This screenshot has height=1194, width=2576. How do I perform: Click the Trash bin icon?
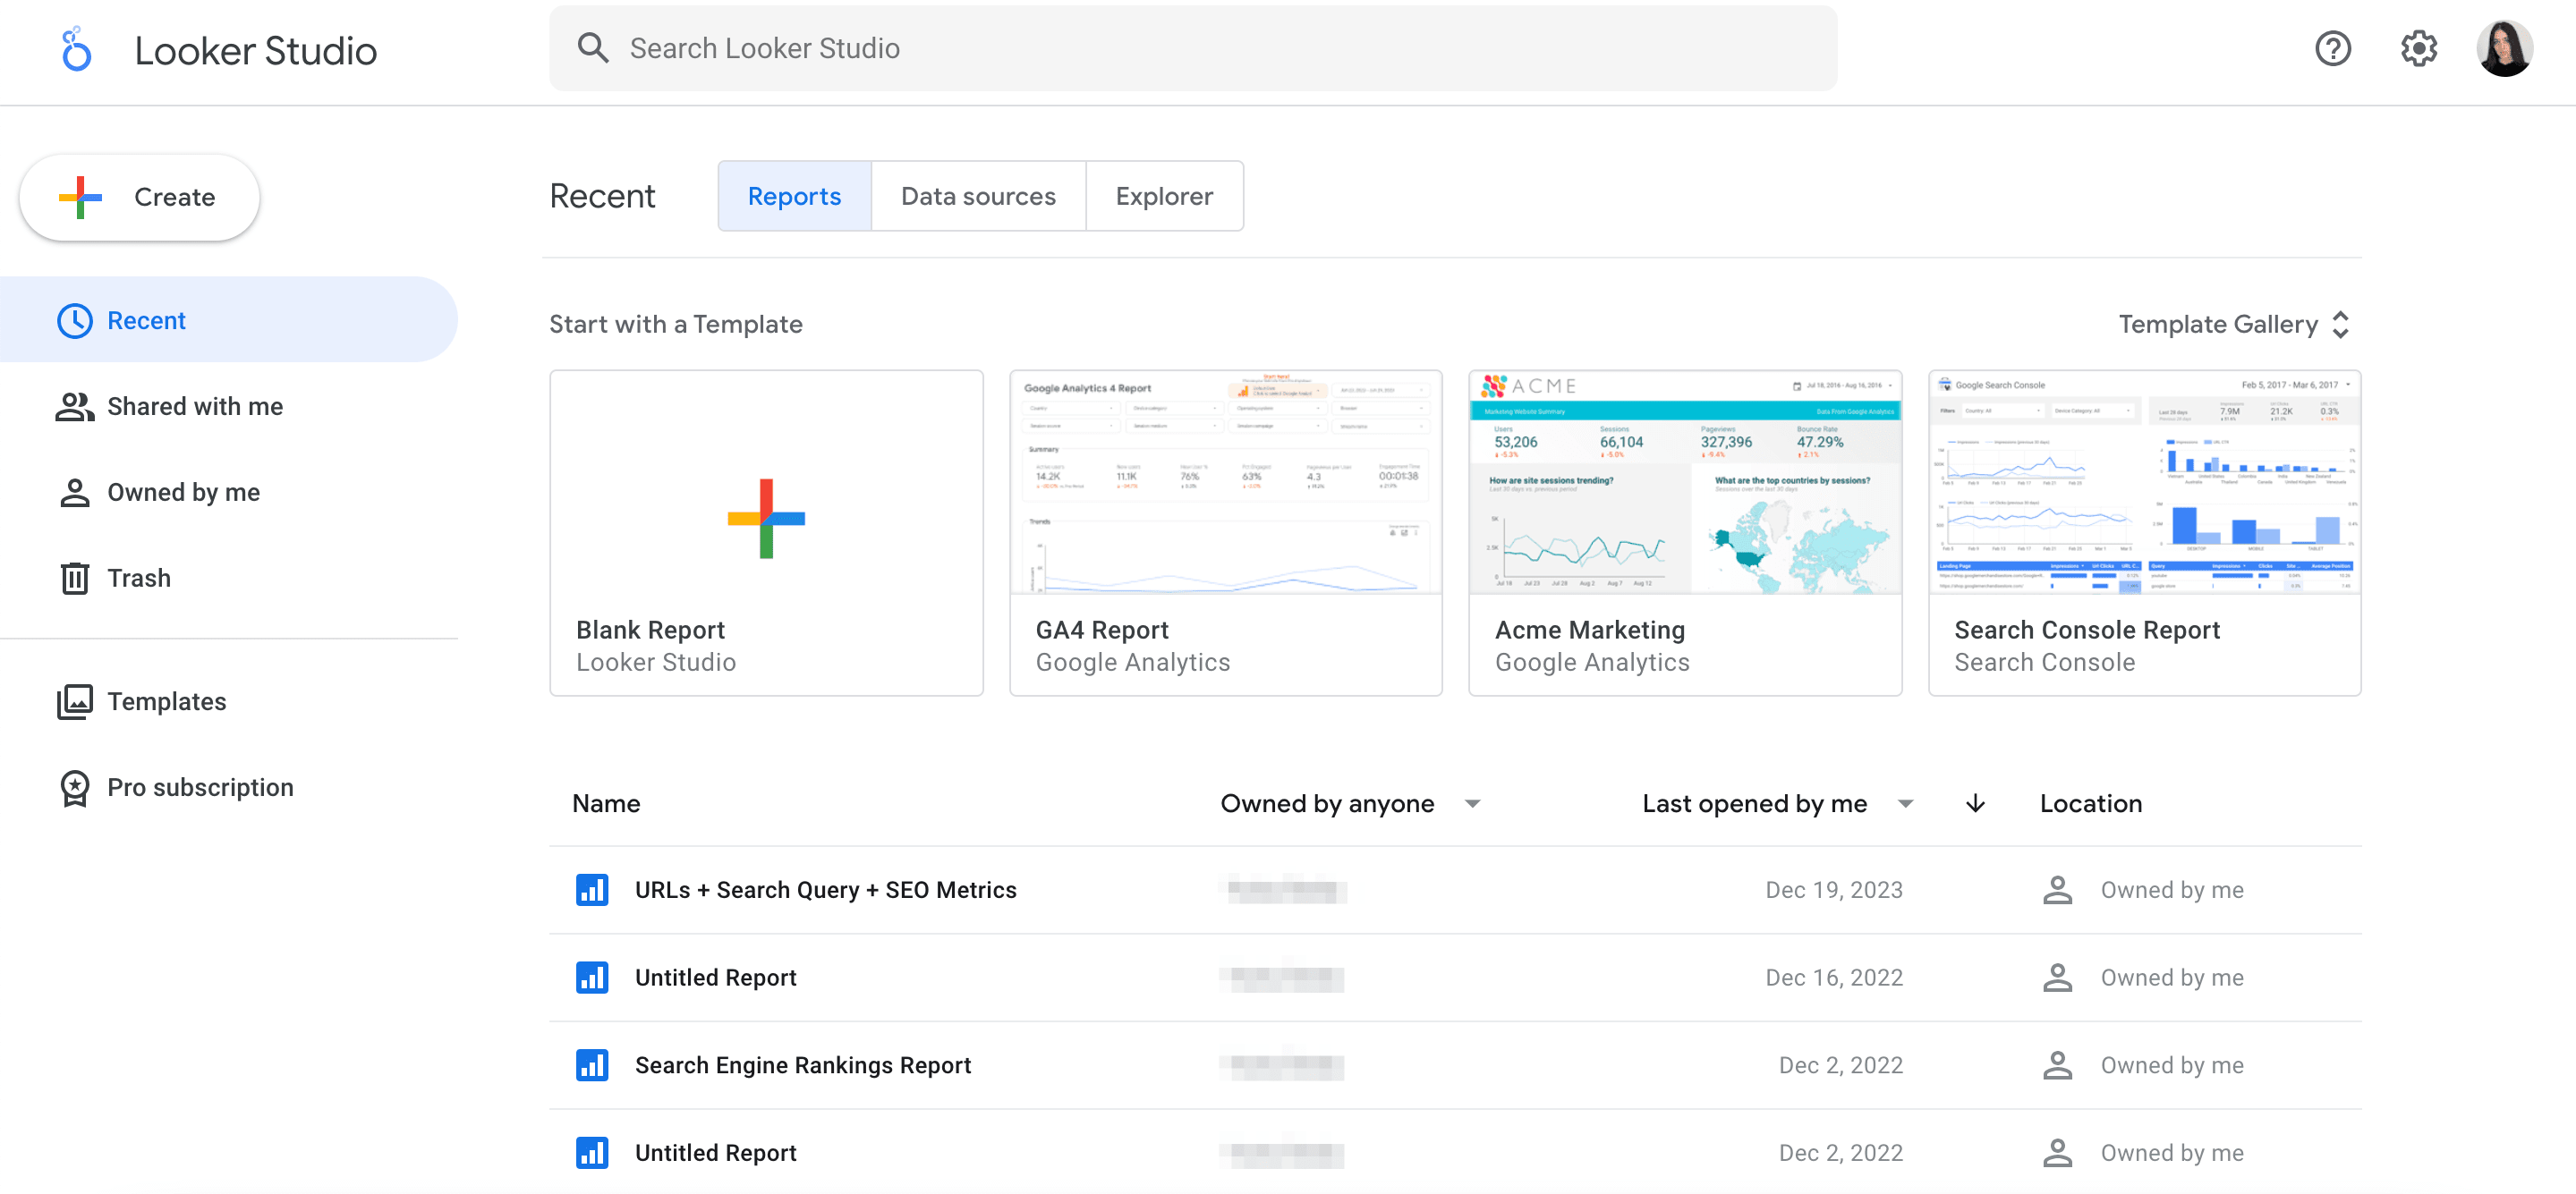pos(75,579)
